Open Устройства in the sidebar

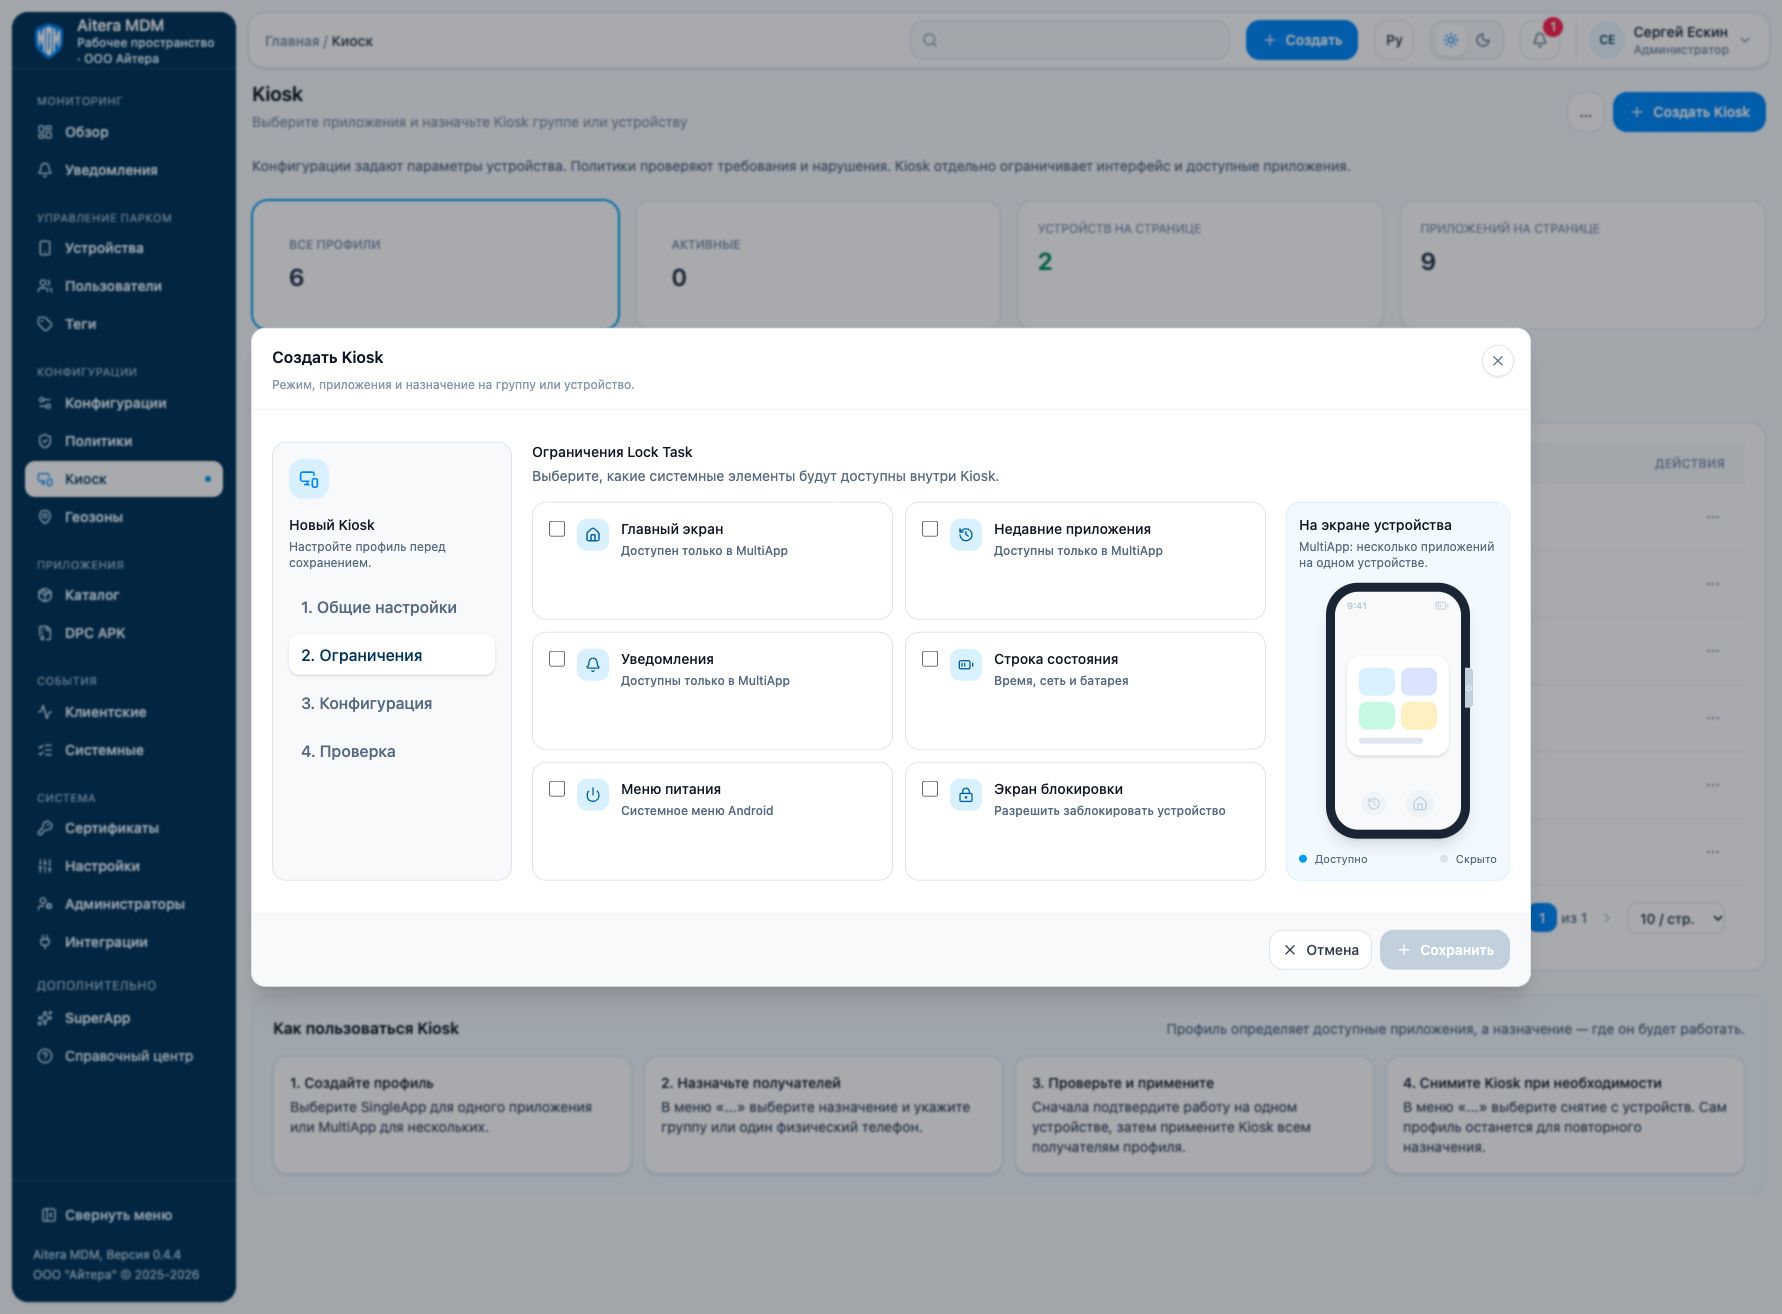[124, 248]
